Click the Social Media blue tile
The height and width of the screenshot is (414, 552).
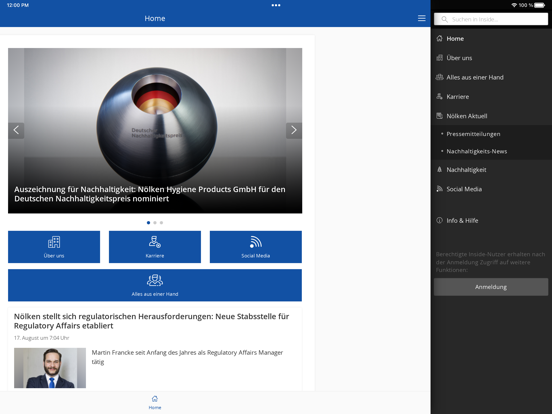[x=256, y=247]
